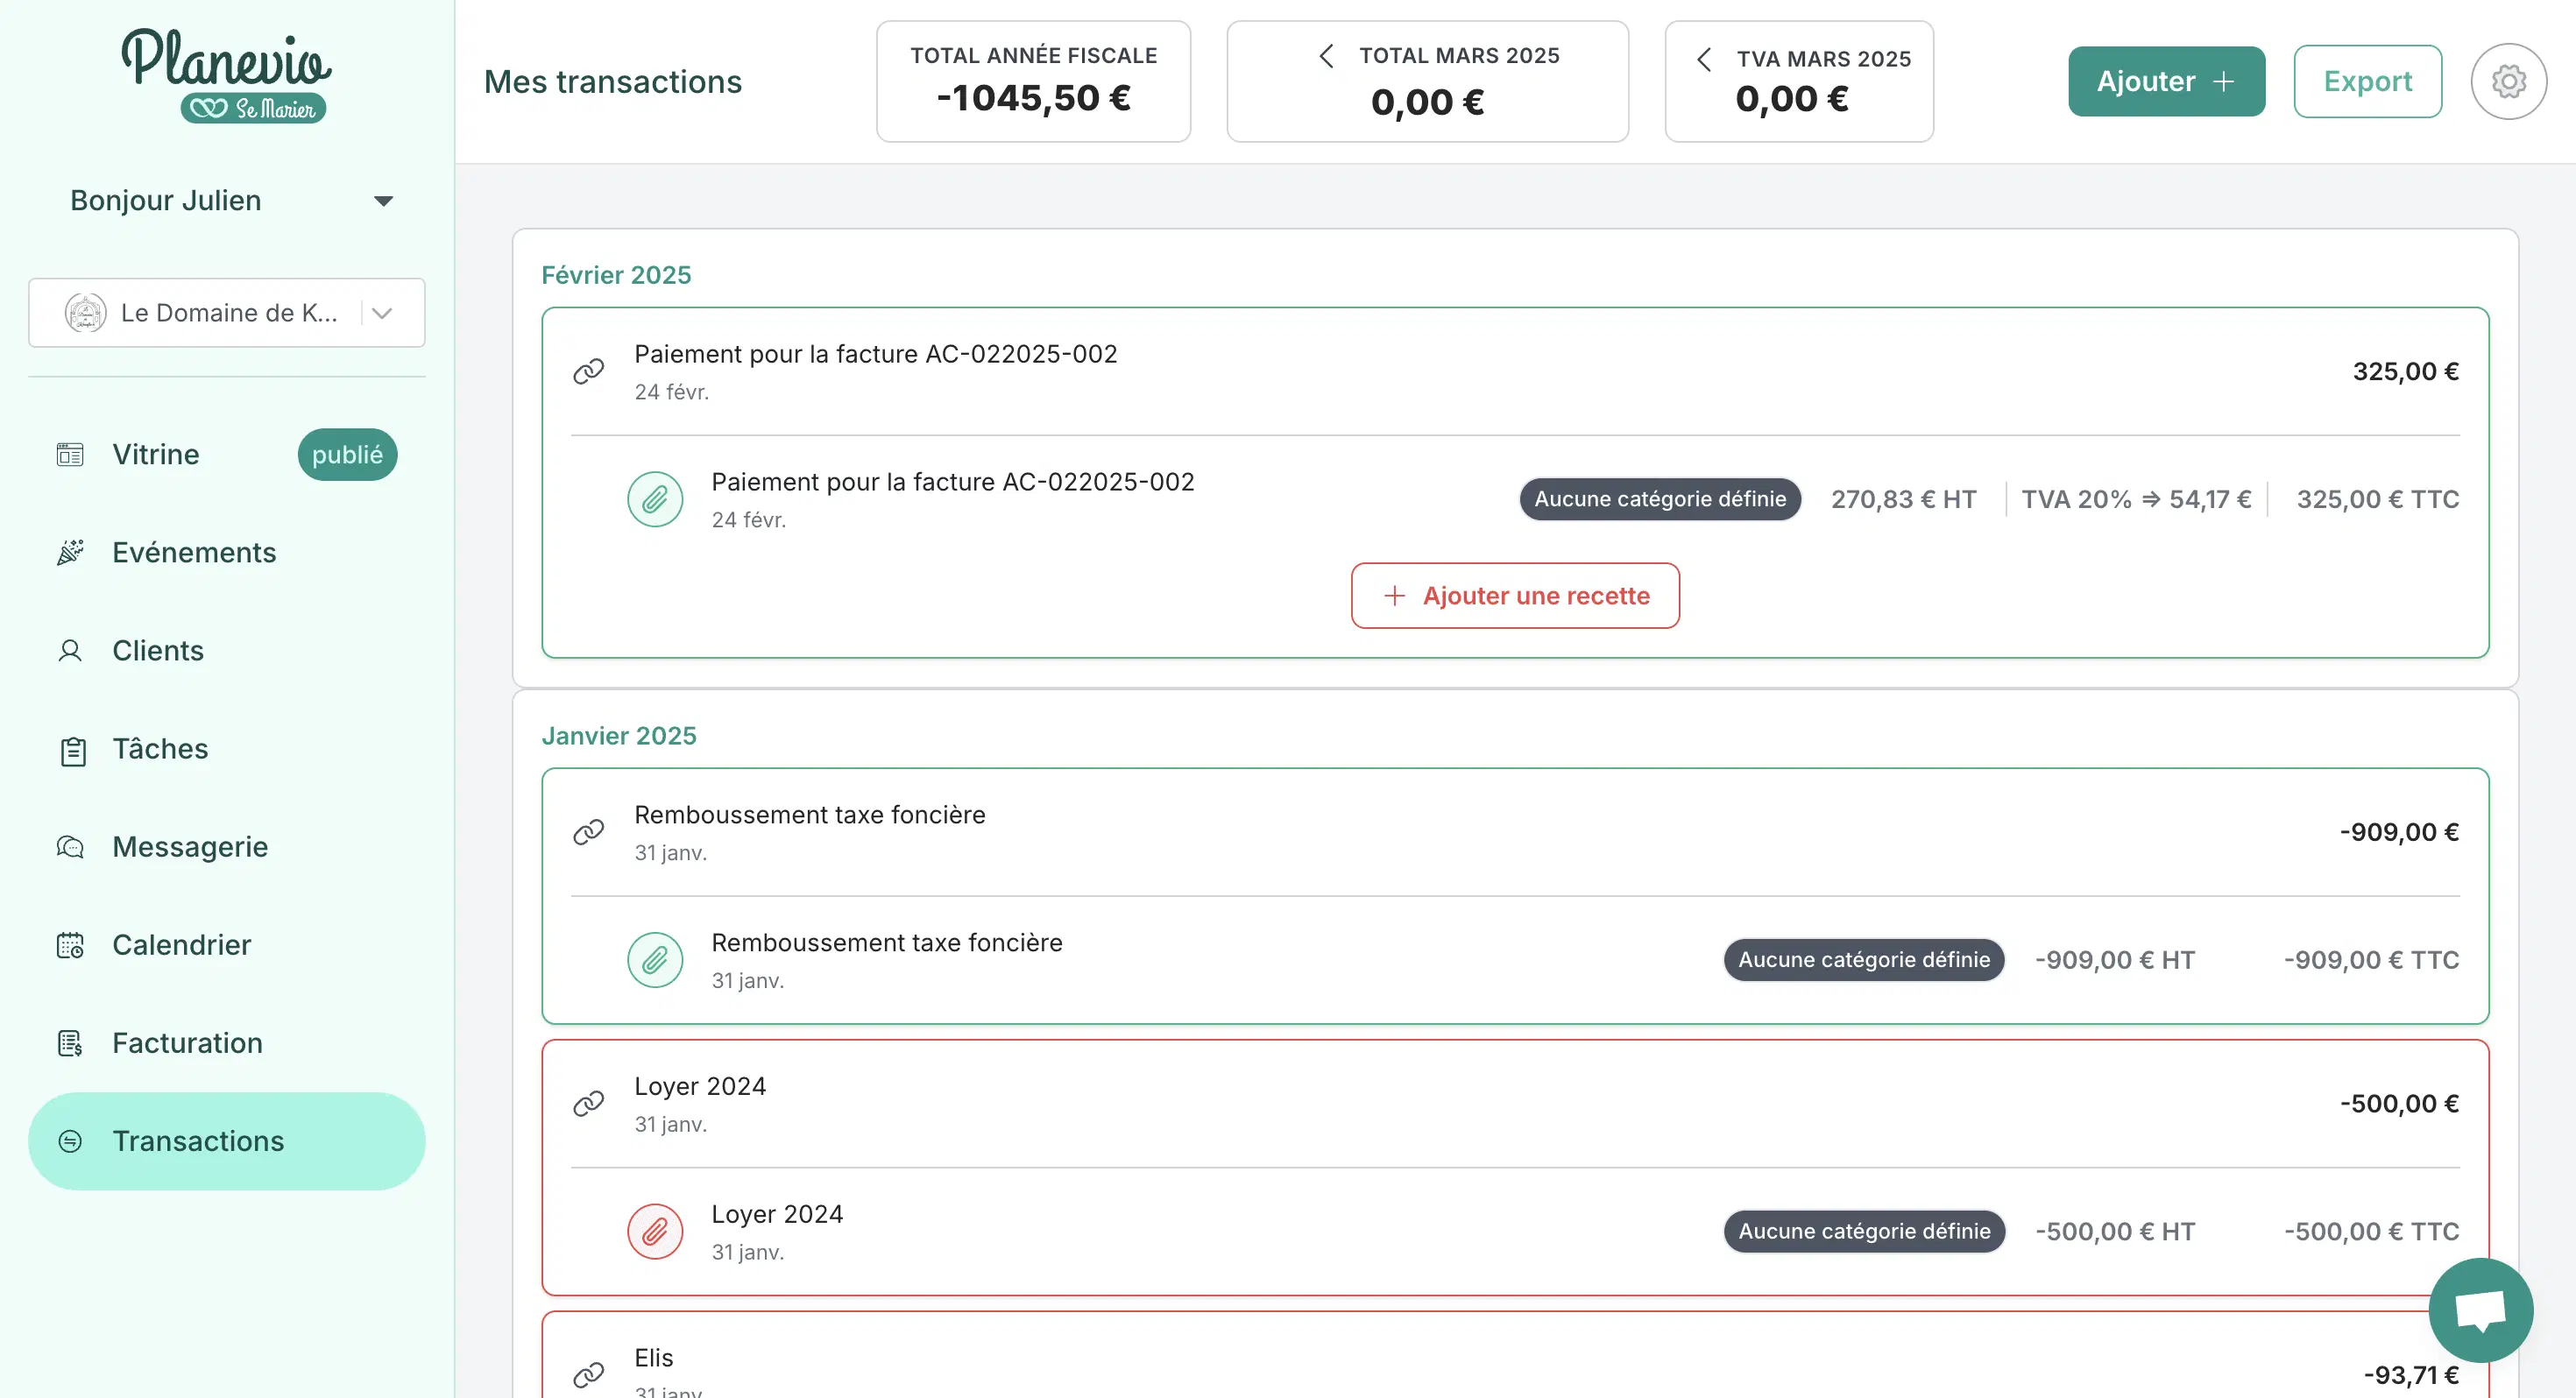Open Evénements in the sidebar

click(x=227, y=553)
